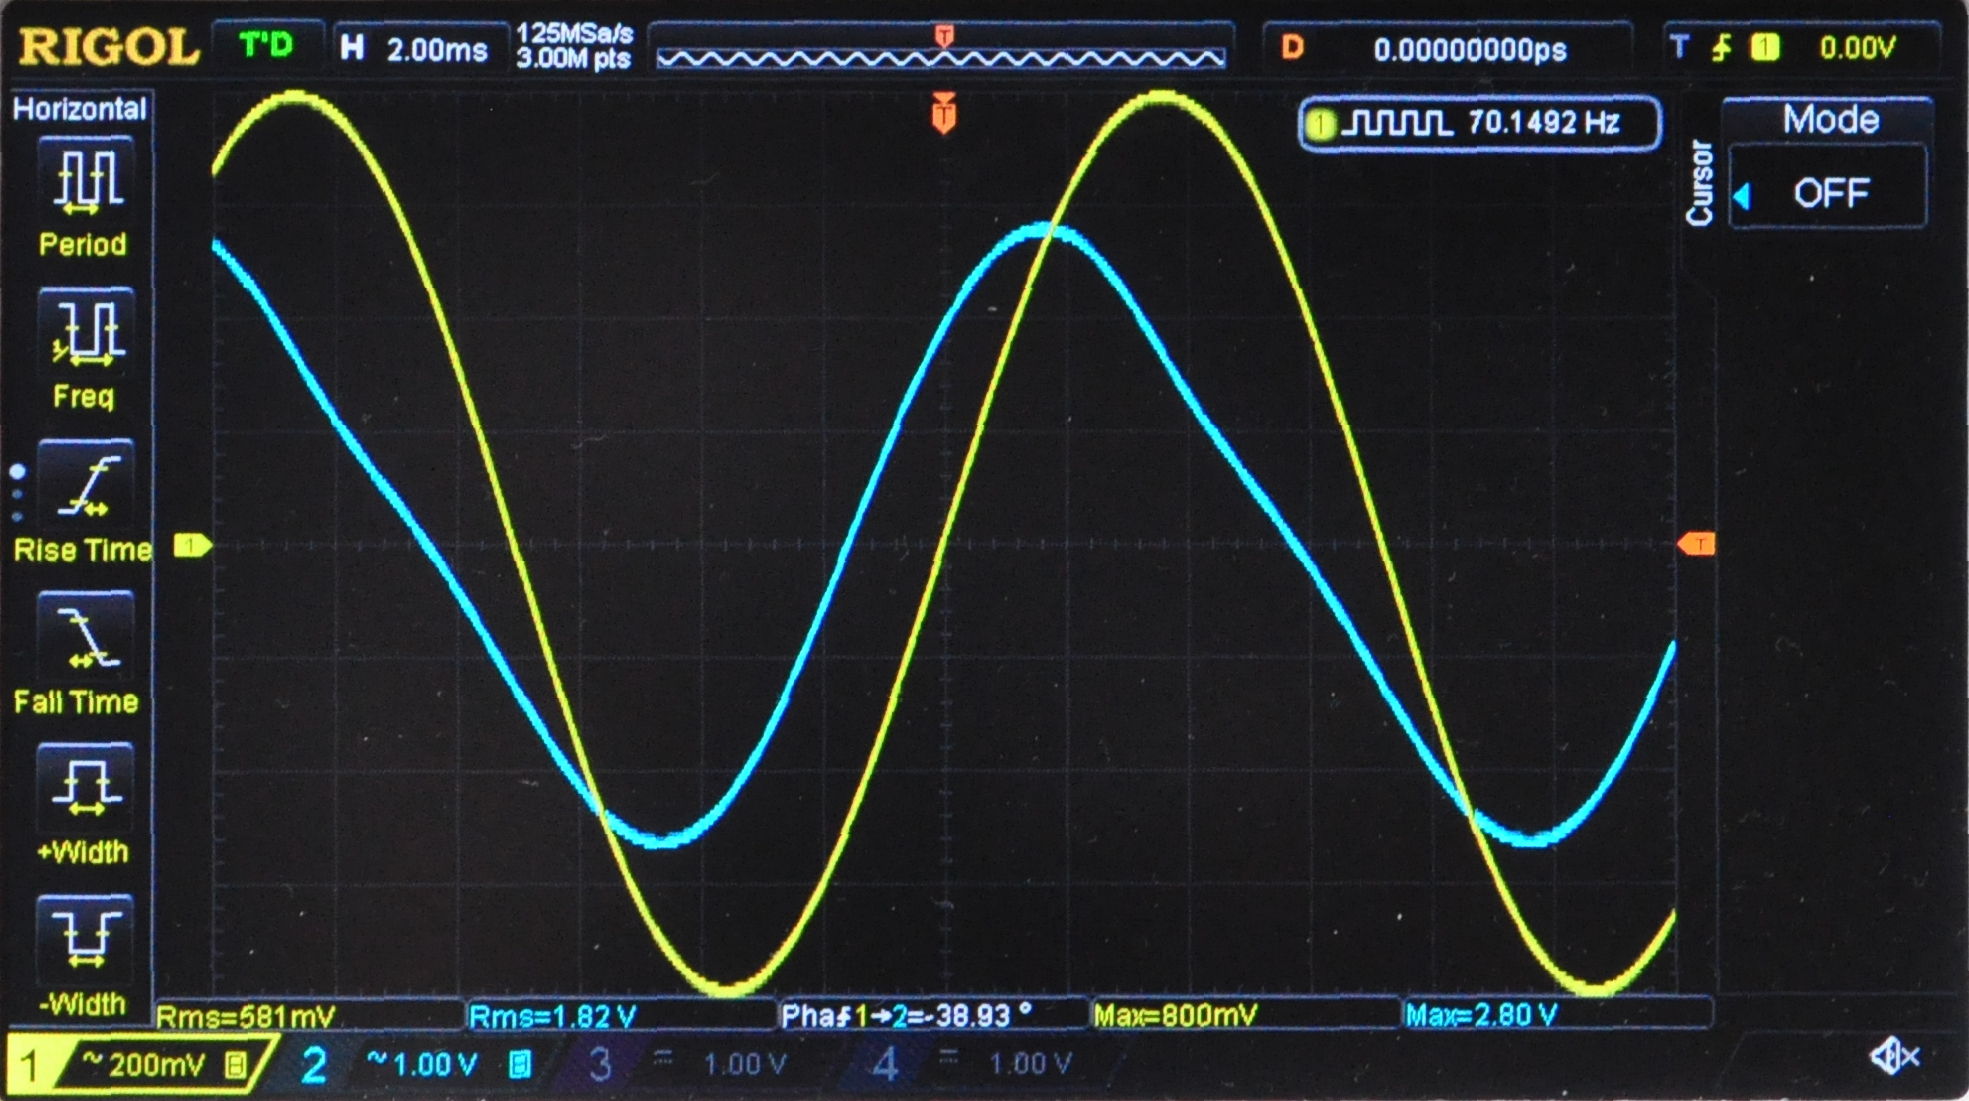Switch to the Cursor side menu tab
Viewport: 1969px width, 1101px height.
pyautogui.click(x=1700, y=180)
